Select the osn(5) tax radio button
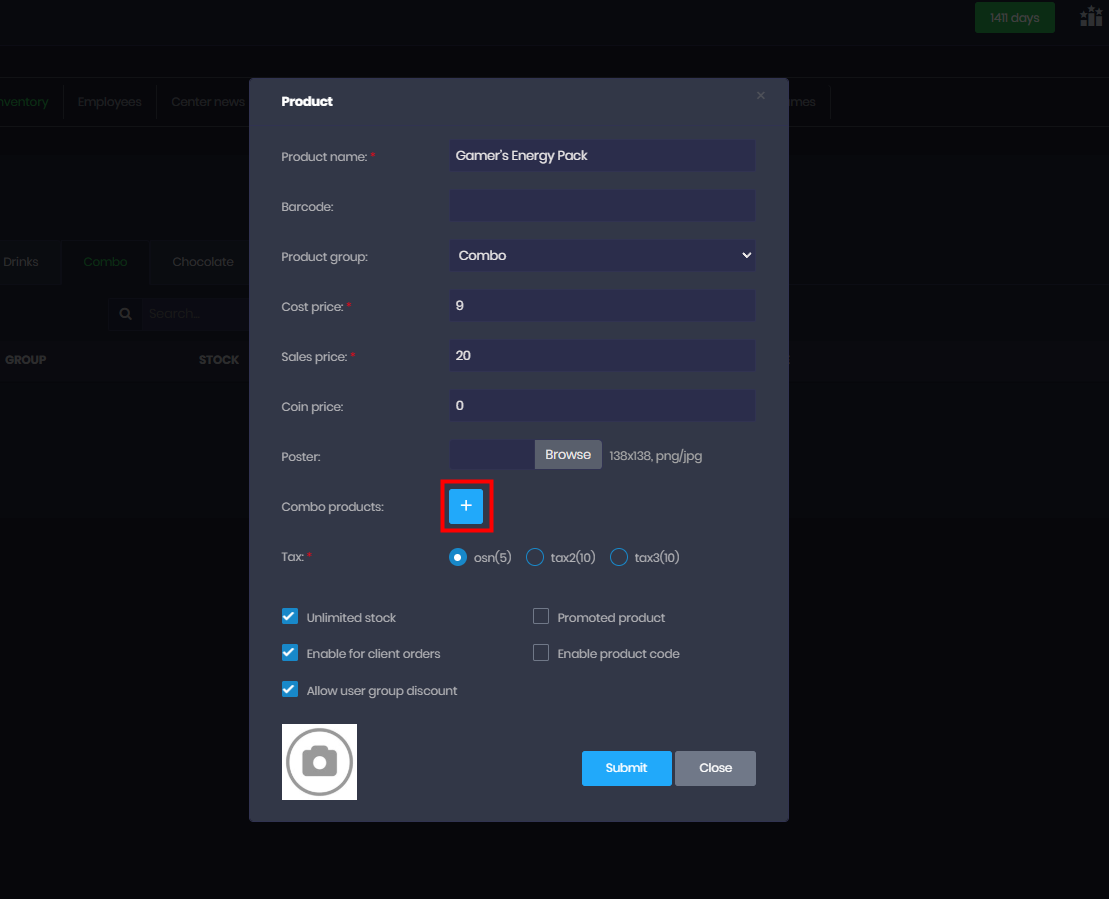Screen dimensions: 1109x899 point(458,557)
